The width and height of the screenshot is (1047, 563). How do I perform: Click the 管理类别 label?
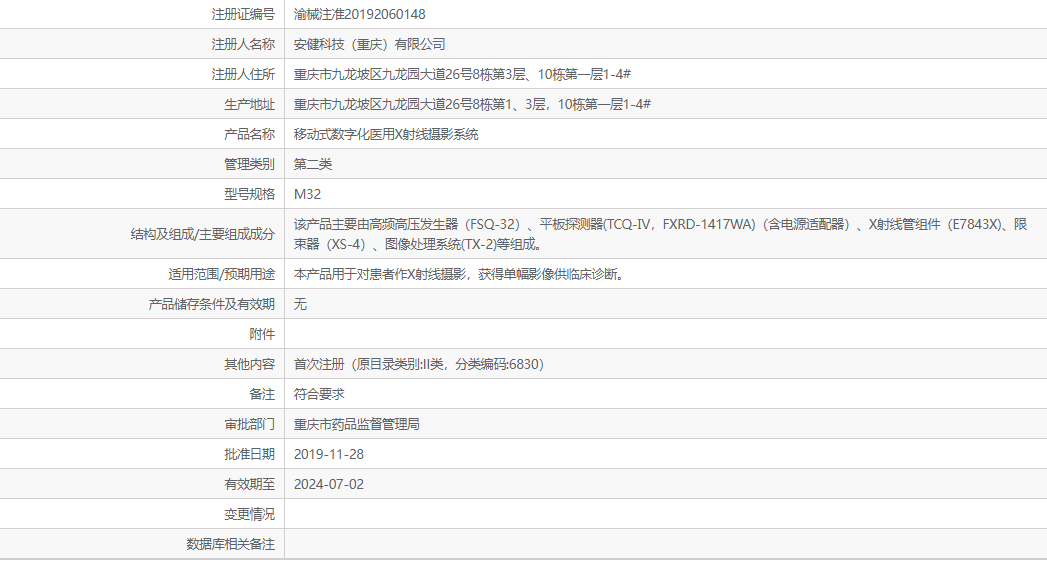[249, 164]
